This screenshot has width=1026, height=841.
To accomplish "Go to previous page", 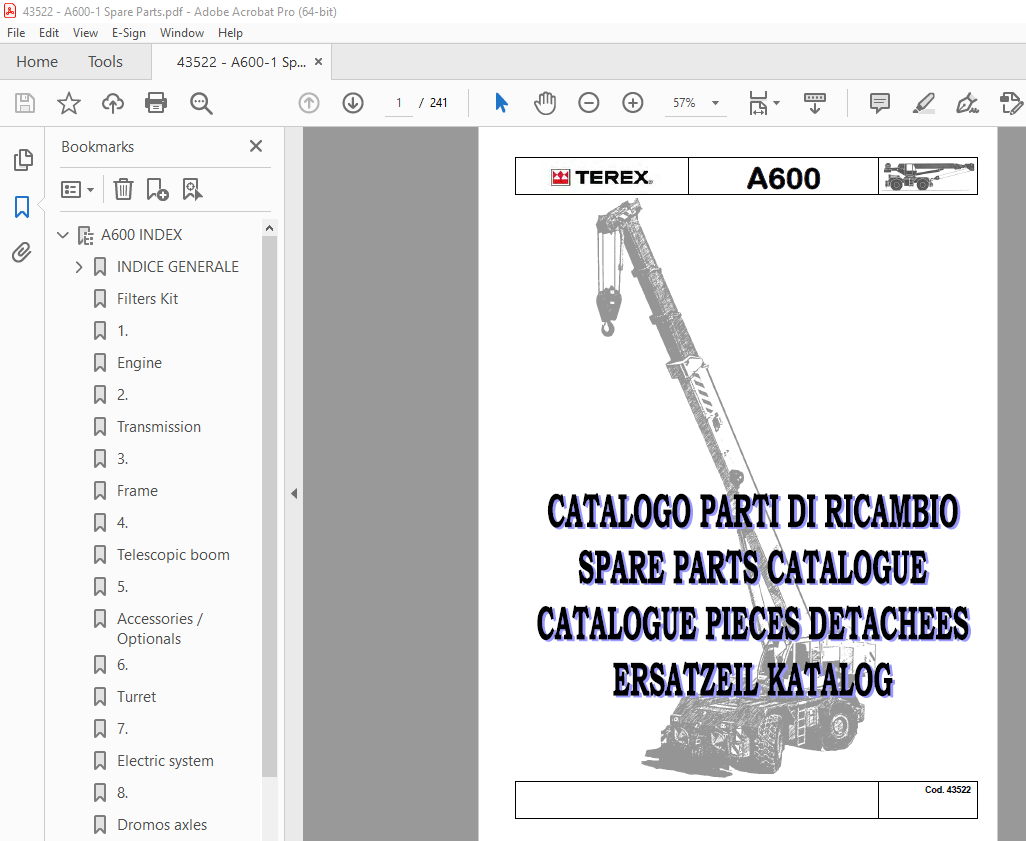I will coord(309,103).
